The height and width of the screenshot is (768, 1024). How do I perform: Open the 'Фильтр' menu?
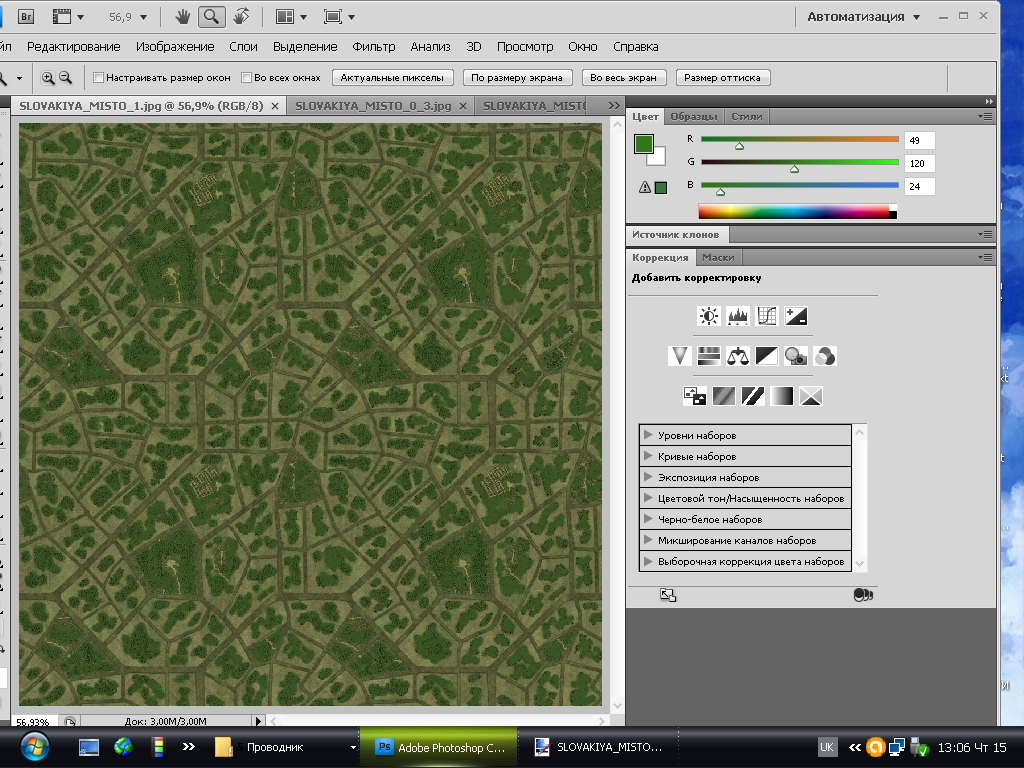pyautogui.click(x=374, y=46)
